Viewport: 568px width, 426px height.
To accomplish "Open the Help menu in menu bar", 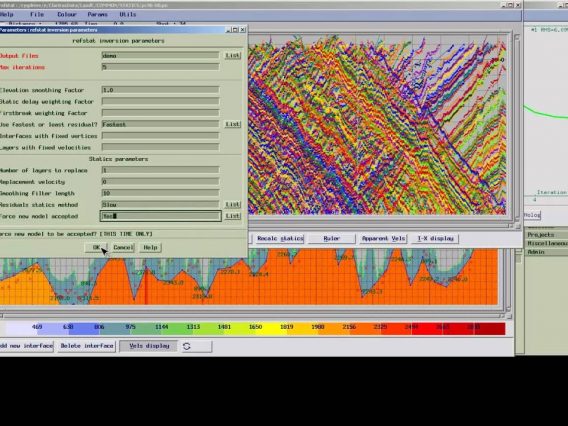I will click(x=7, y=14).
